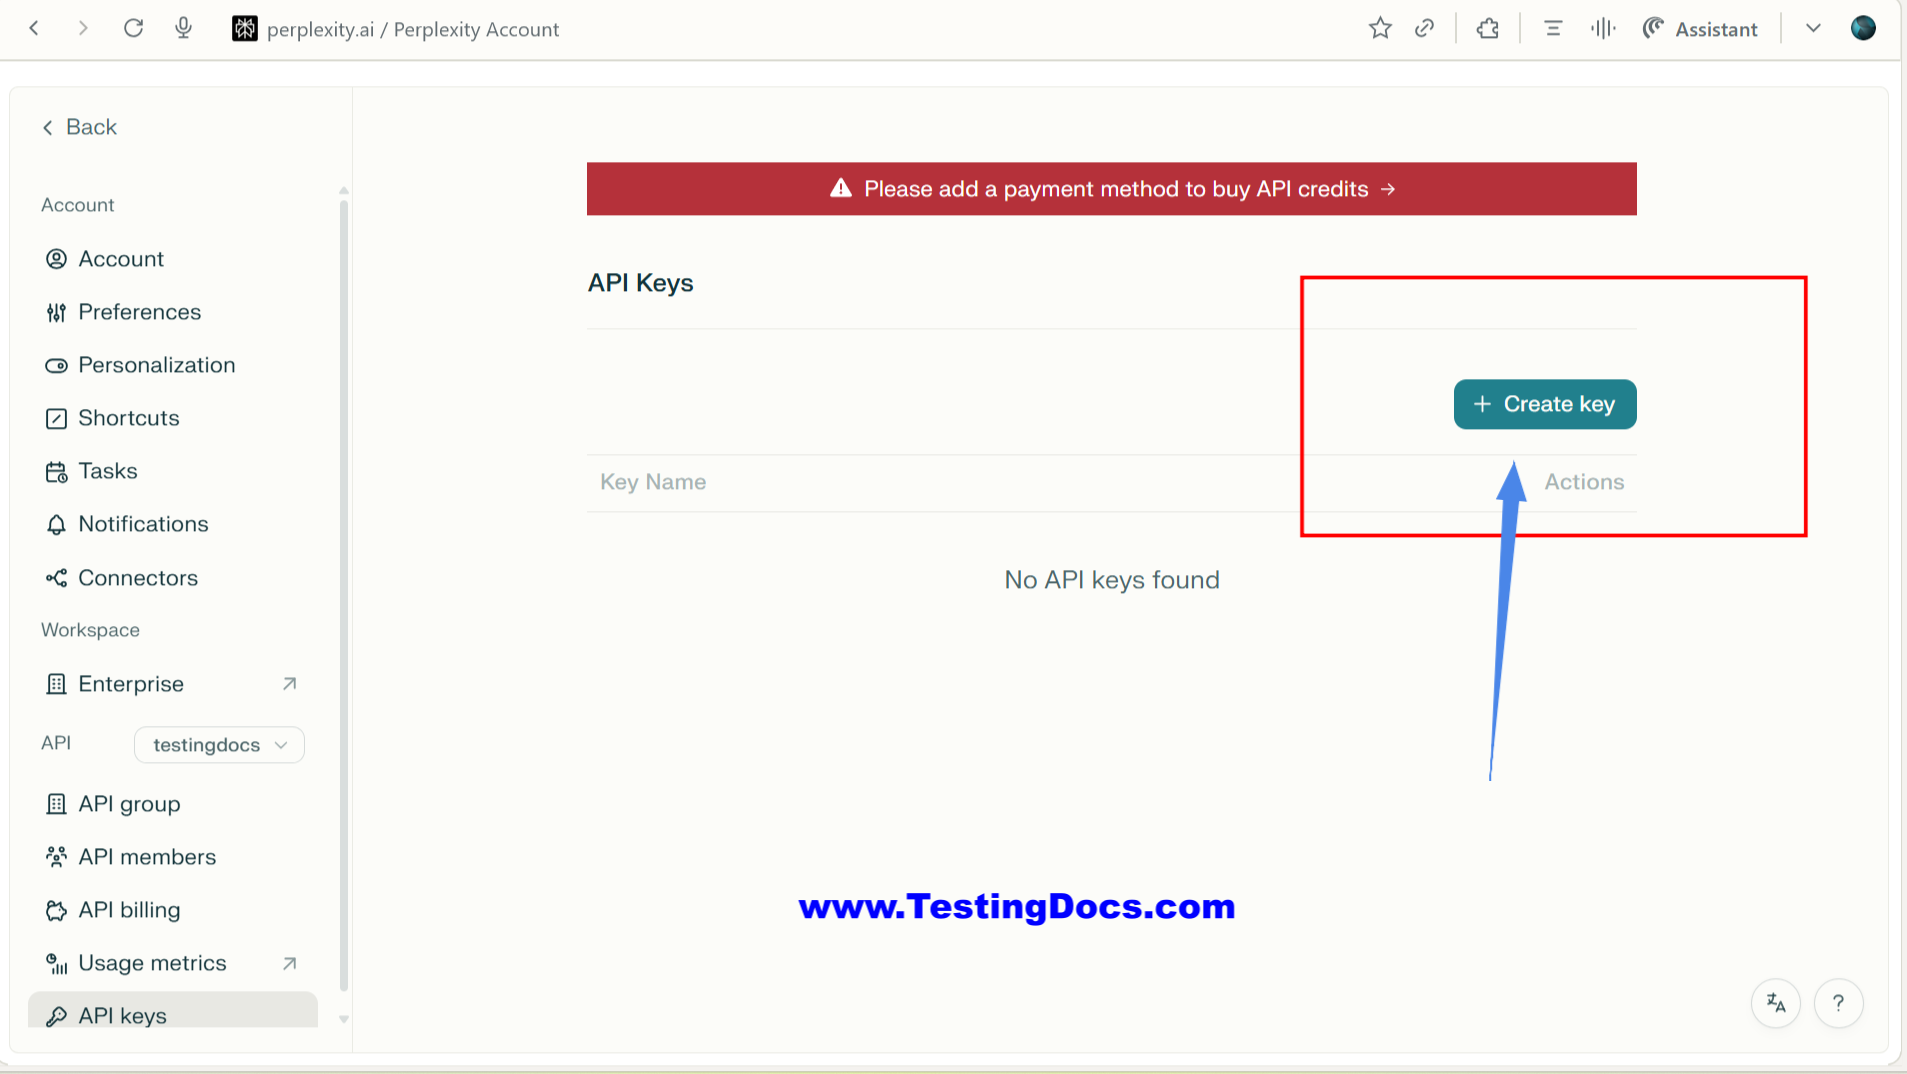This screenshot has width=1907, height=1074.
Task: Click the sidebar scrollbar down arrow
Action: pyautogui.click(x=344, y=1019)
